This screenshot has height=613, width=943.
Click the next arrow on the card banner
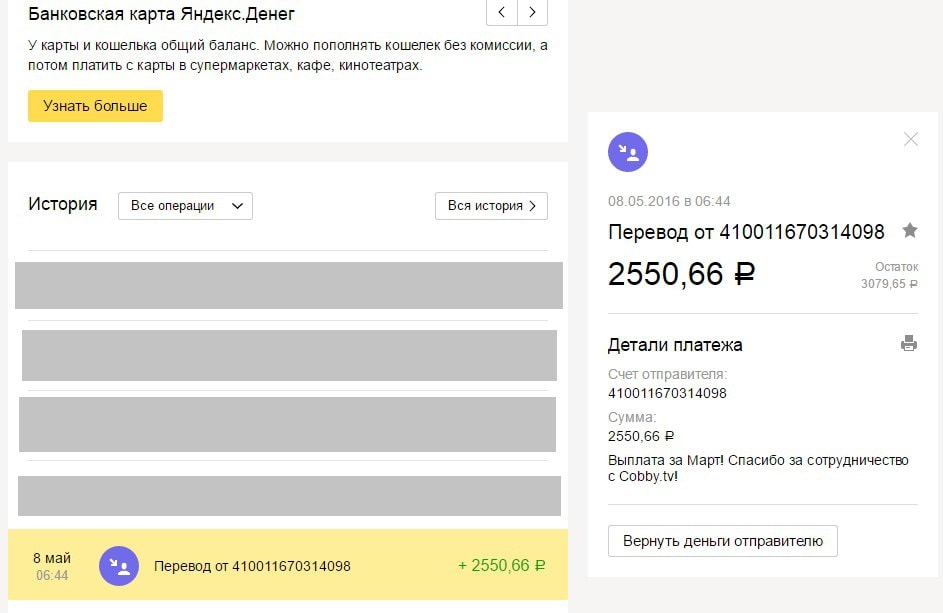532,12
